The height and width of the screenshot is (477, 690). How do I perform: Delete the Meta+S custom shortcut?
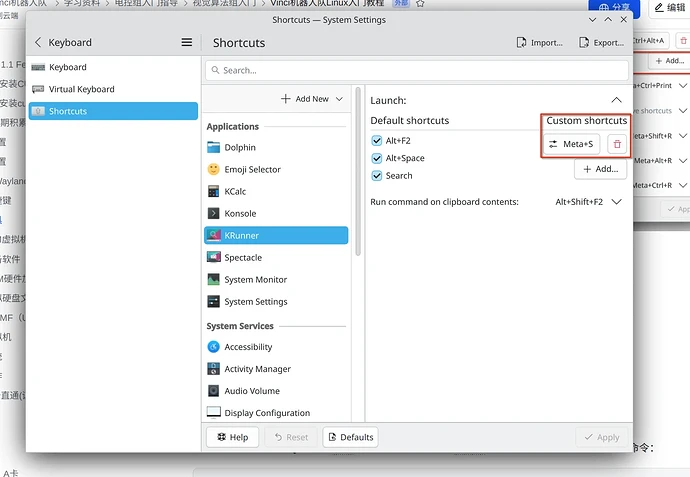[x=617, y=145]
